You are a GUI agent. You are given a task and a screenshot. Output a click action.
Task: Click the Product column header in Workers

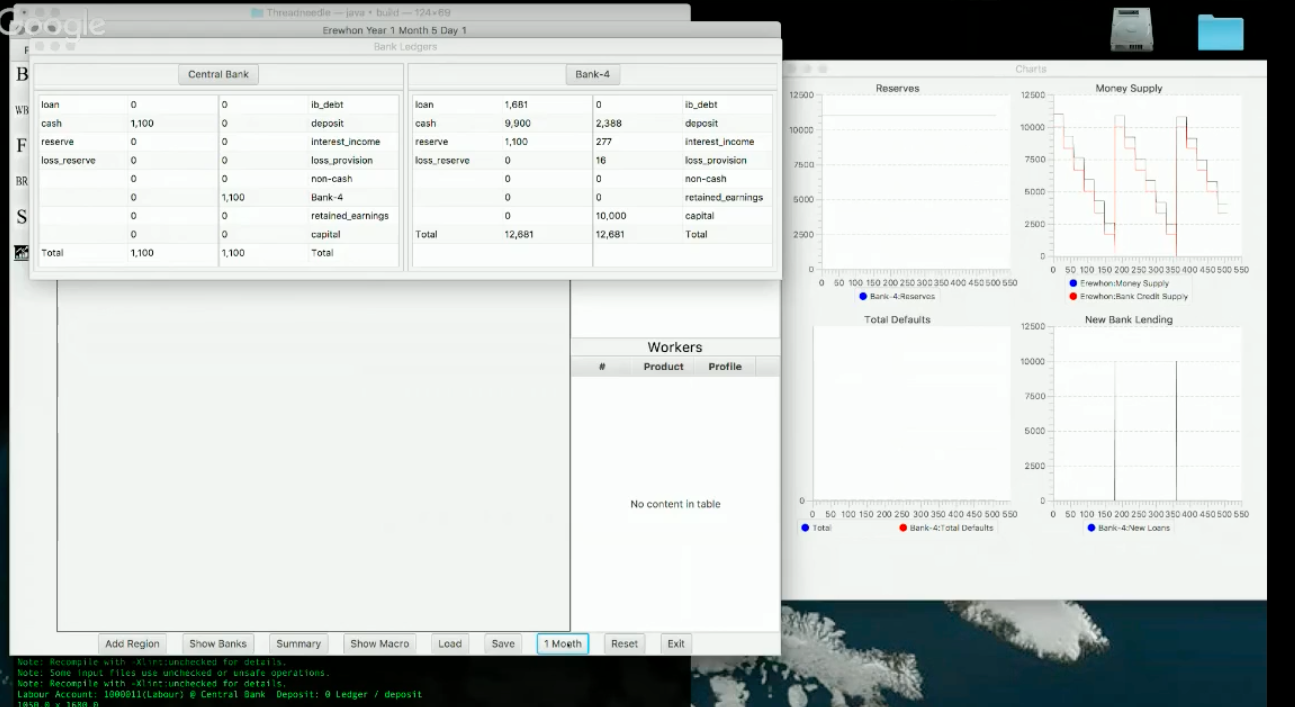pos(663,367)
